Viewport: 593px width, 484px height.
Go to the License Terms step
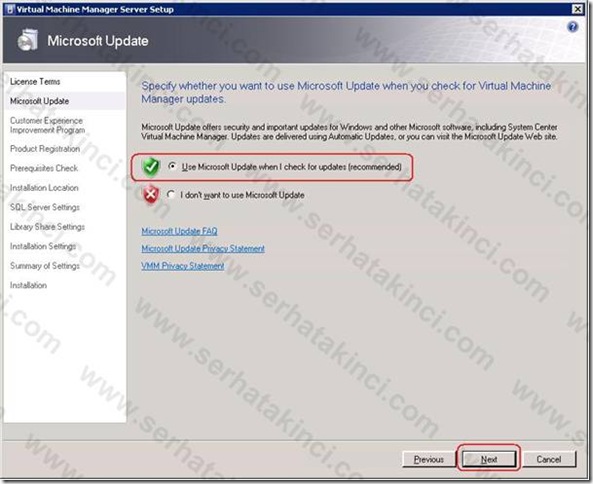pyautogui.click(x=35, y=82)
